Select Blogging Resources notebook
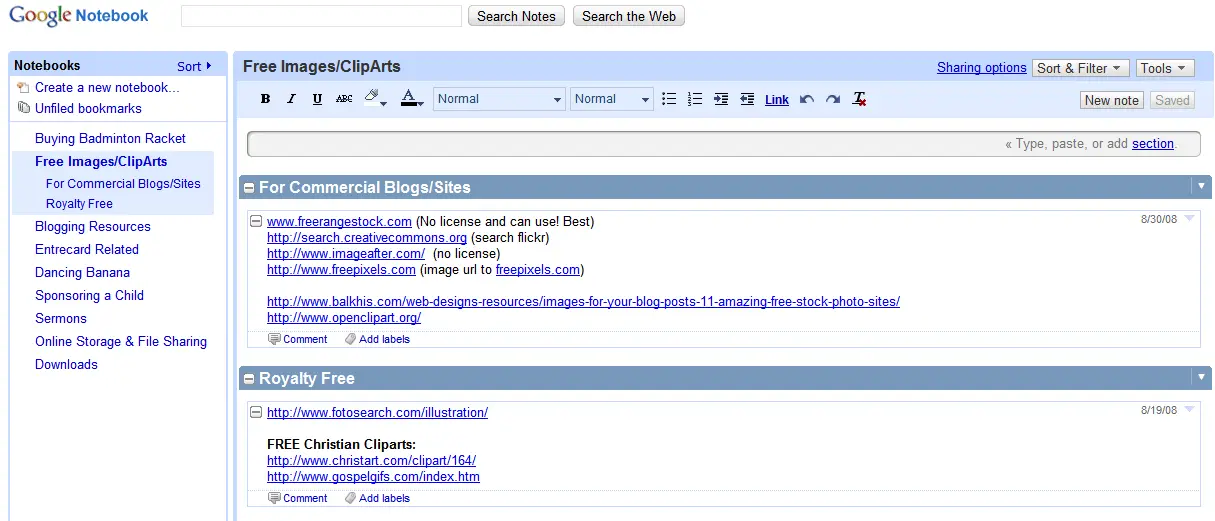The height and width of the screenshot is (521, 1215). 93,226
